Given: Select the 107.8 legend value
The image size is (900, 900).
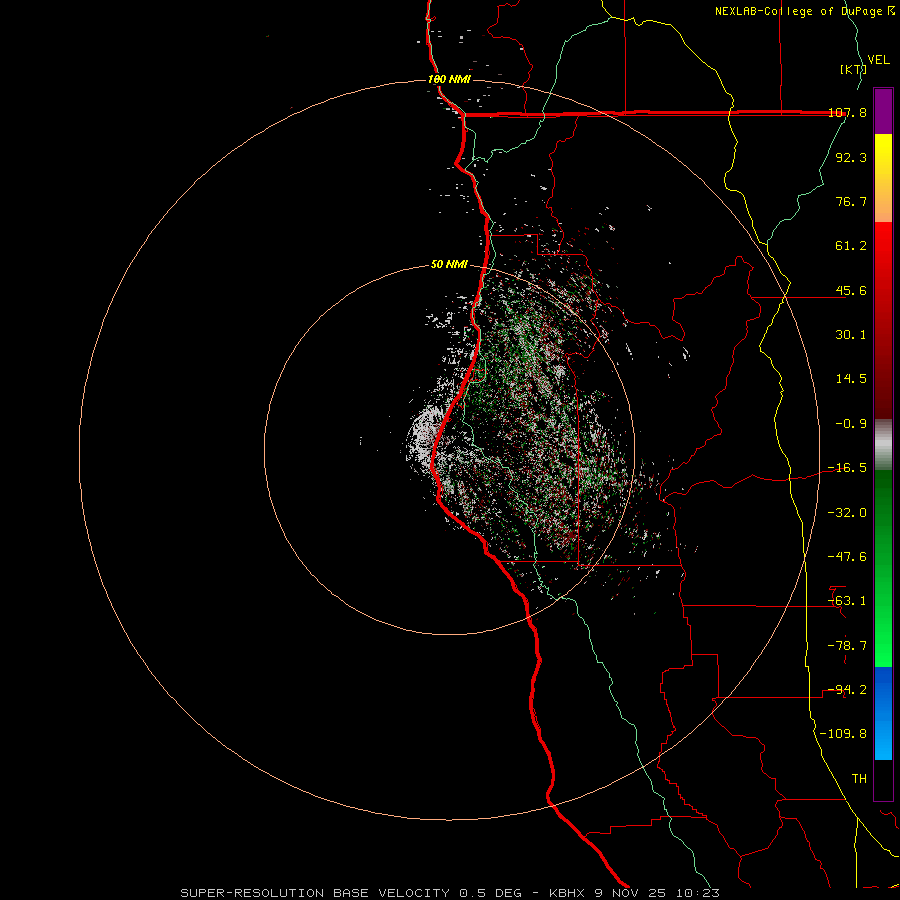Looking at the screenshot, I should (x=847, y=112).
